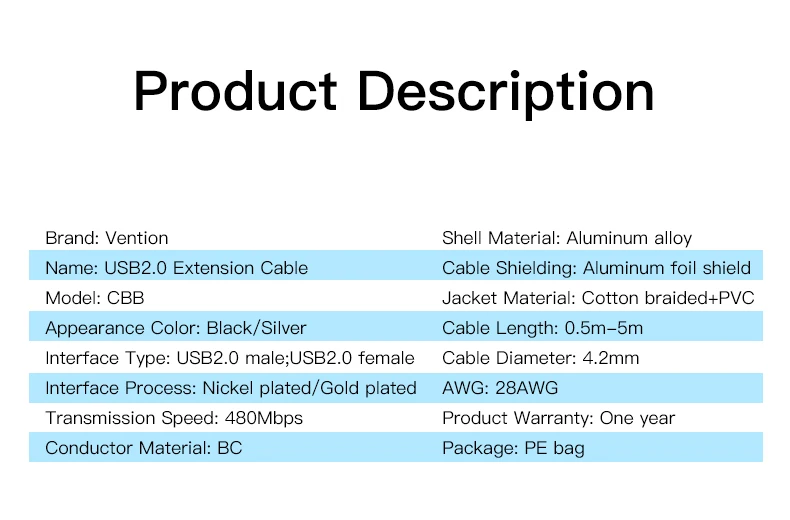Click Shell Material: Aluminum alloy text
790x520 pixels.
[x=567, y=238]
